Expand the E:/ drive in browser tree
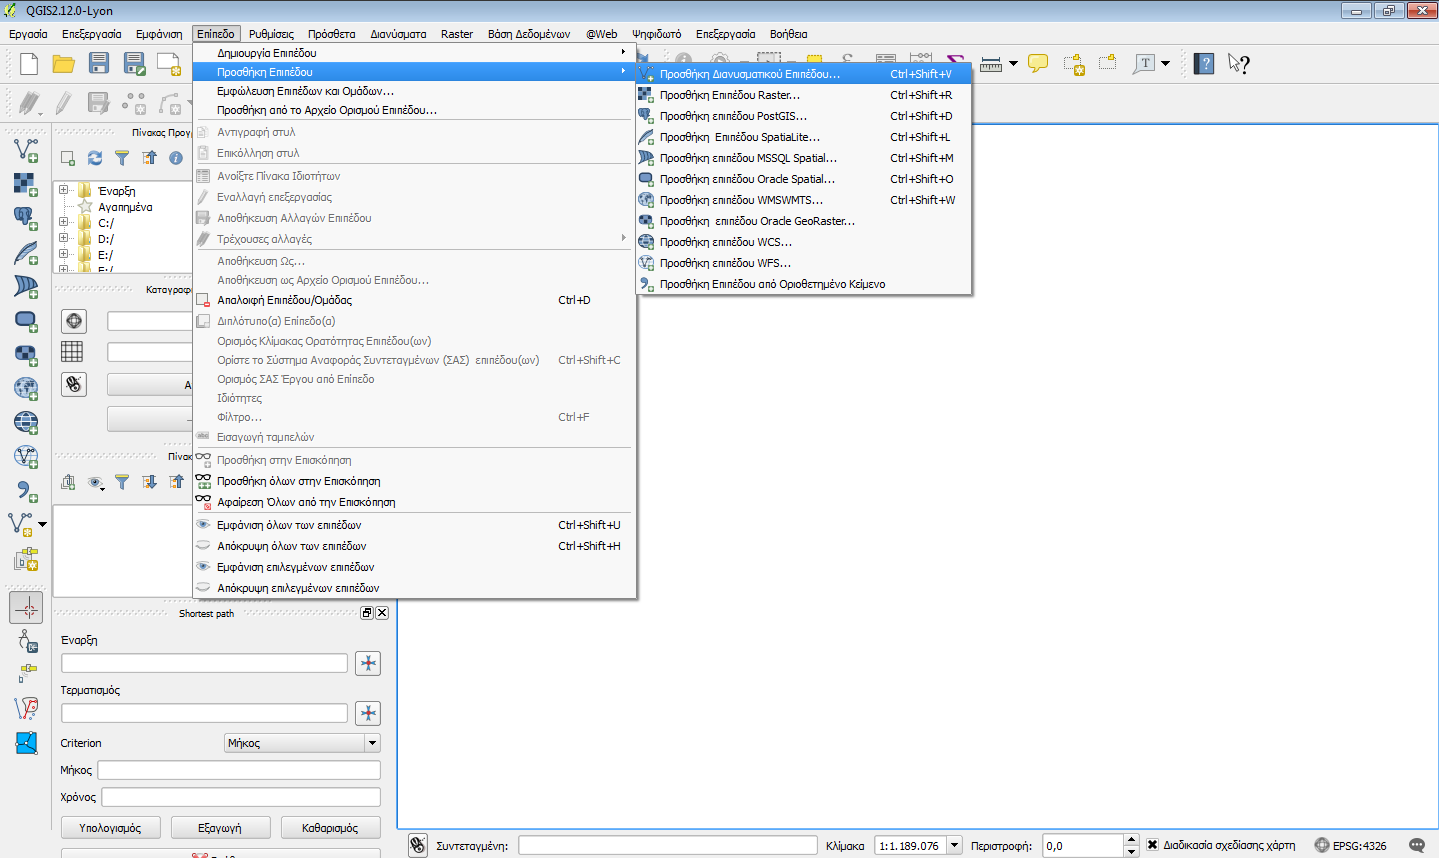The height and width of the screenshot is (858, 1439). coord(63,254)
